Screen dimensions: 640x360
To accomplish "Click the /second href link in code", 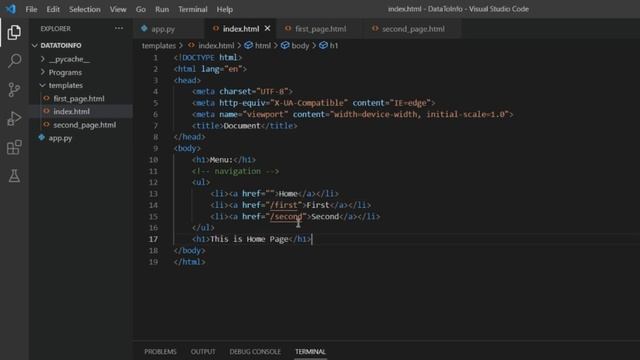I will click(x=286, y=216).
